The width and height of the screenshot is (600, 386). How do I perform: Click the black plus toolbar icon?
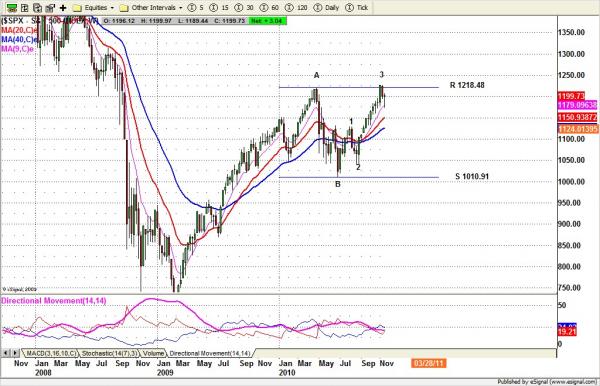point(63,8)
